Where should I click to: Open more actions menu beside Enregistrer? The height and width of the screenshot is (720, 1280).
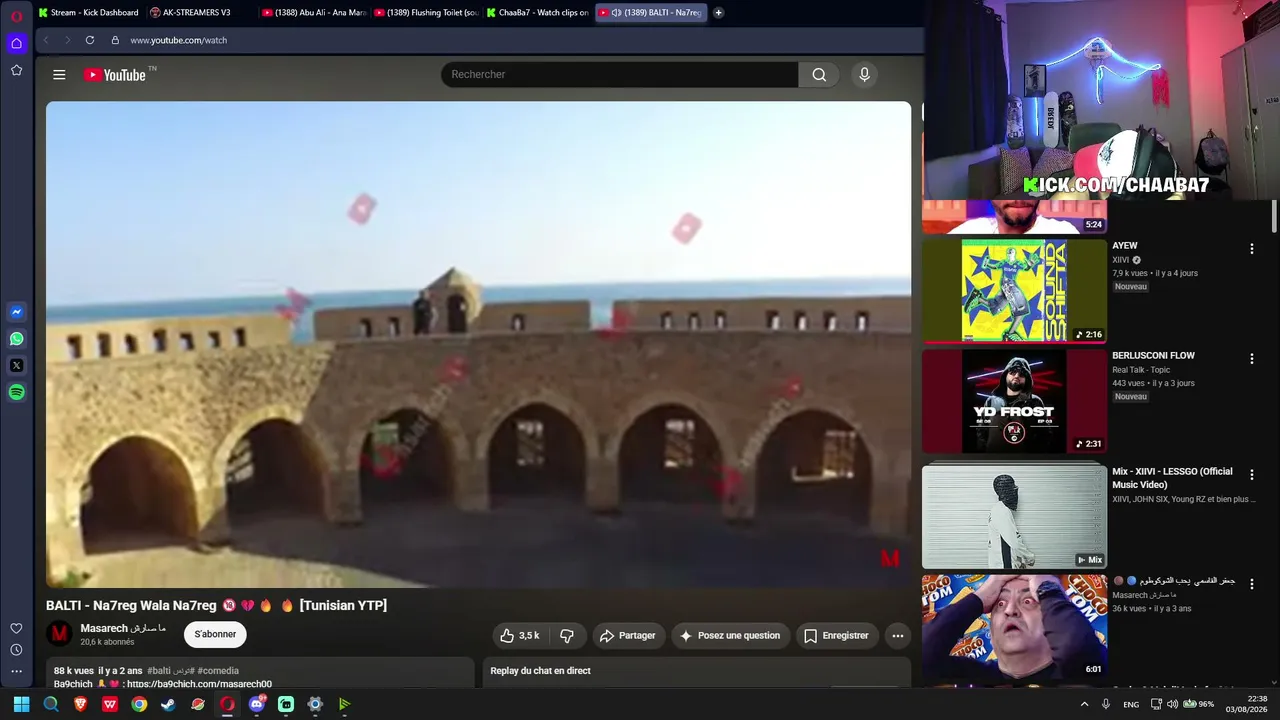coord(898,636)
